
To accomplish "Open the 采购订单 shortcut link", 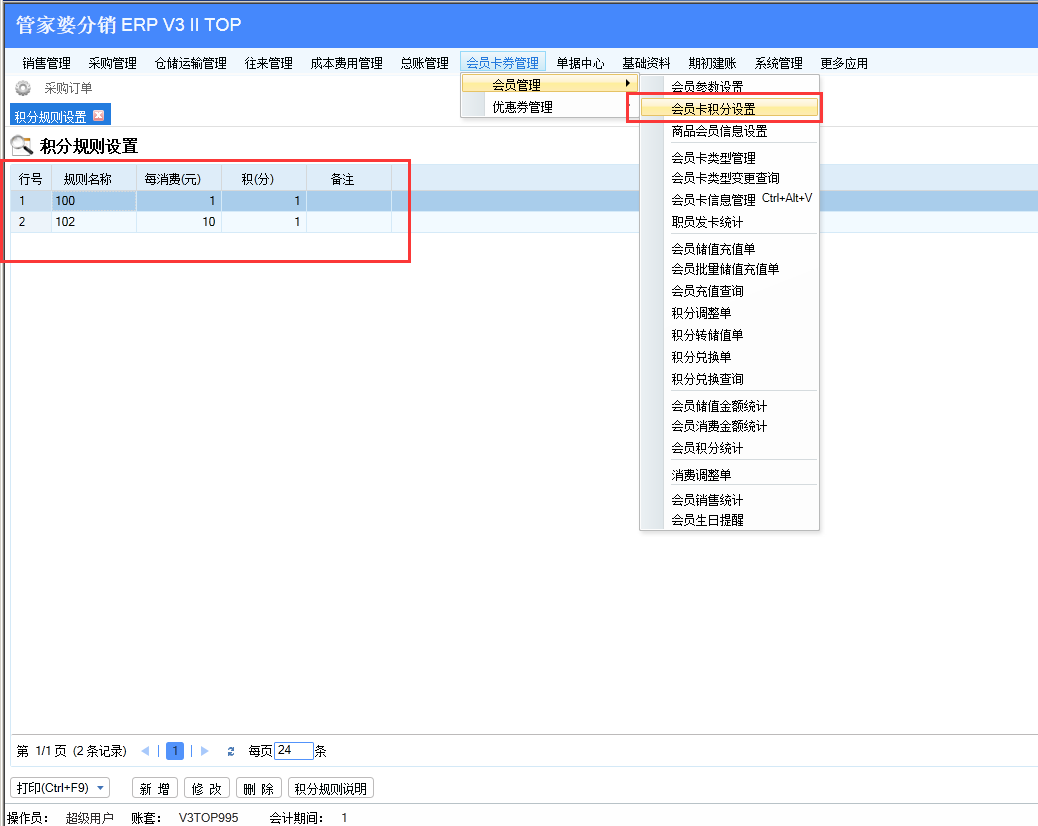I will point(68,88).
